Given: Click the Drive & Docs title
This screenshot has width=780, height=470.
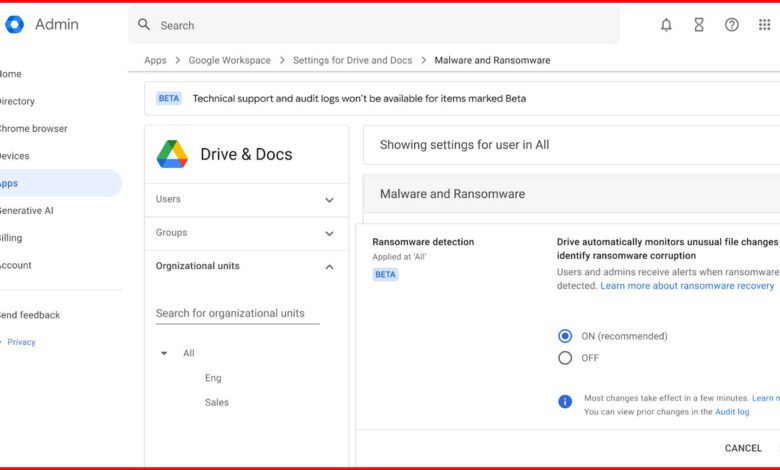Looking at the screenshot, I should coord(246,154).
